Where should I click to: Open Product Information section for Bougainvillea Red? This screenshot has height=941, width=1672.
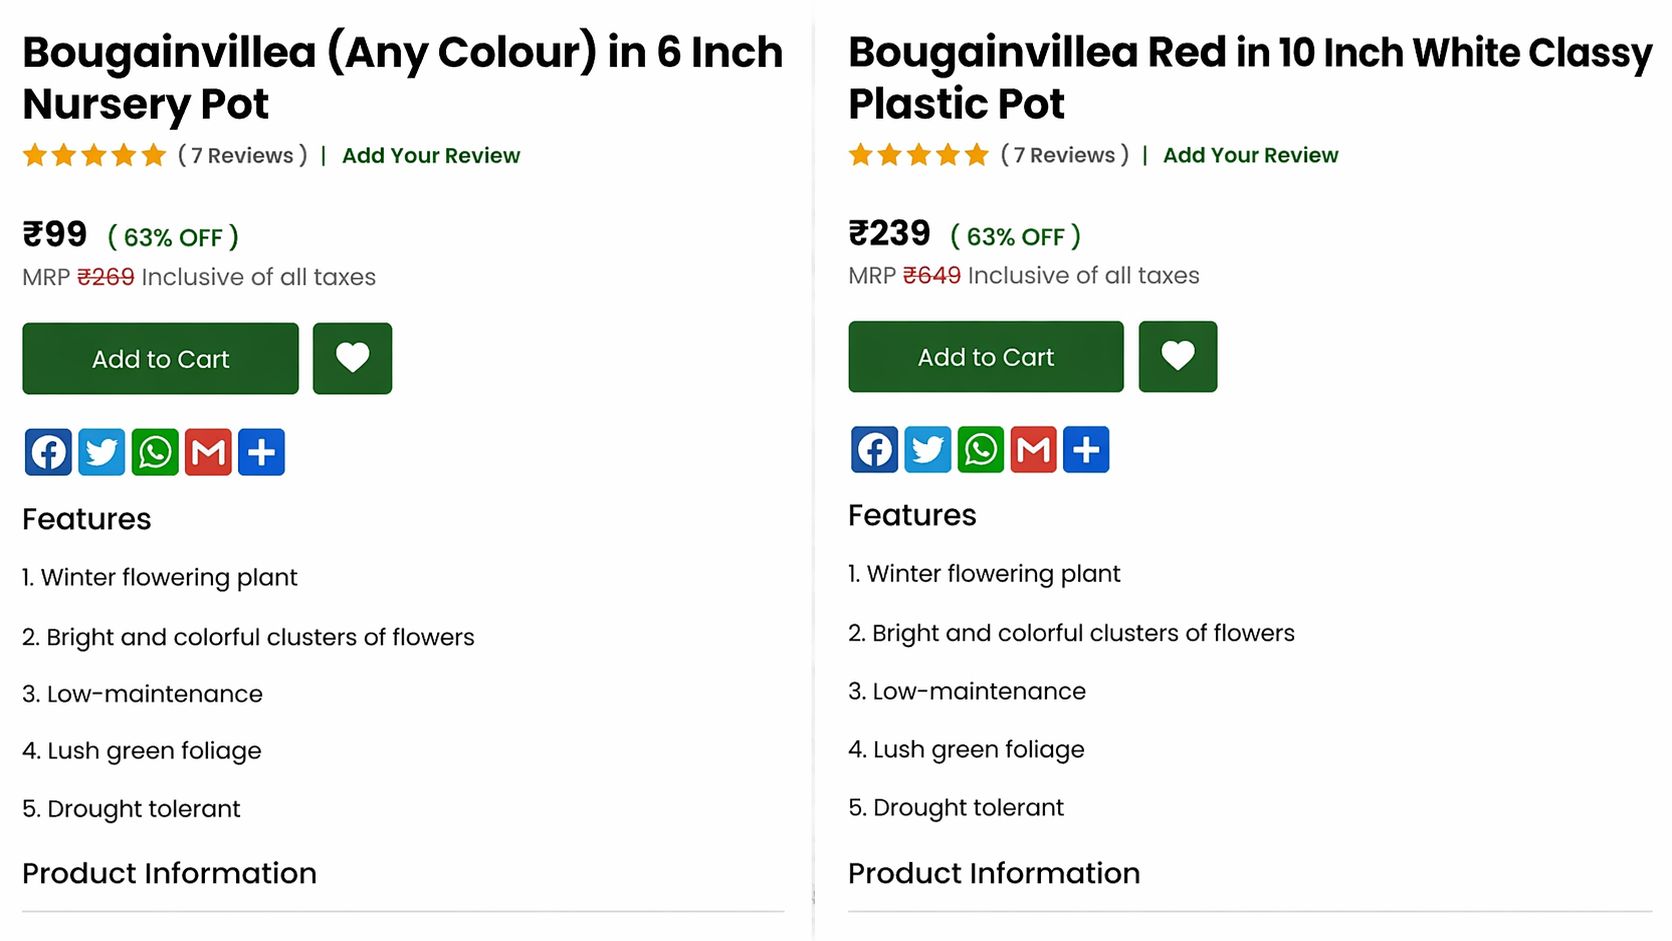(994, 873)
